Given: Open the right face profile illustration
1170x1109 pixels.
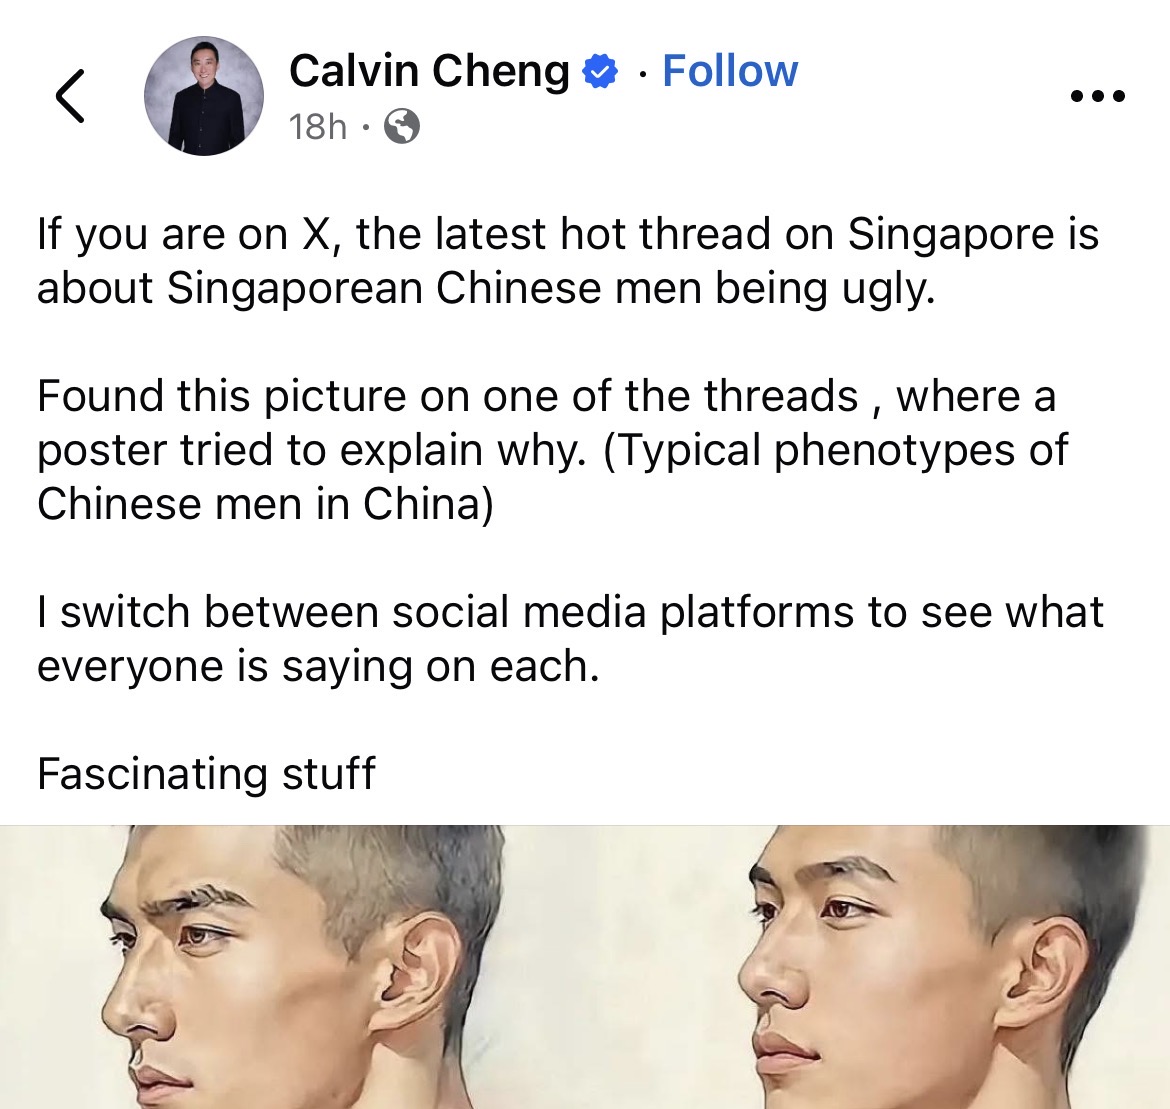Looking at the screenshot, I should [940, 966].
